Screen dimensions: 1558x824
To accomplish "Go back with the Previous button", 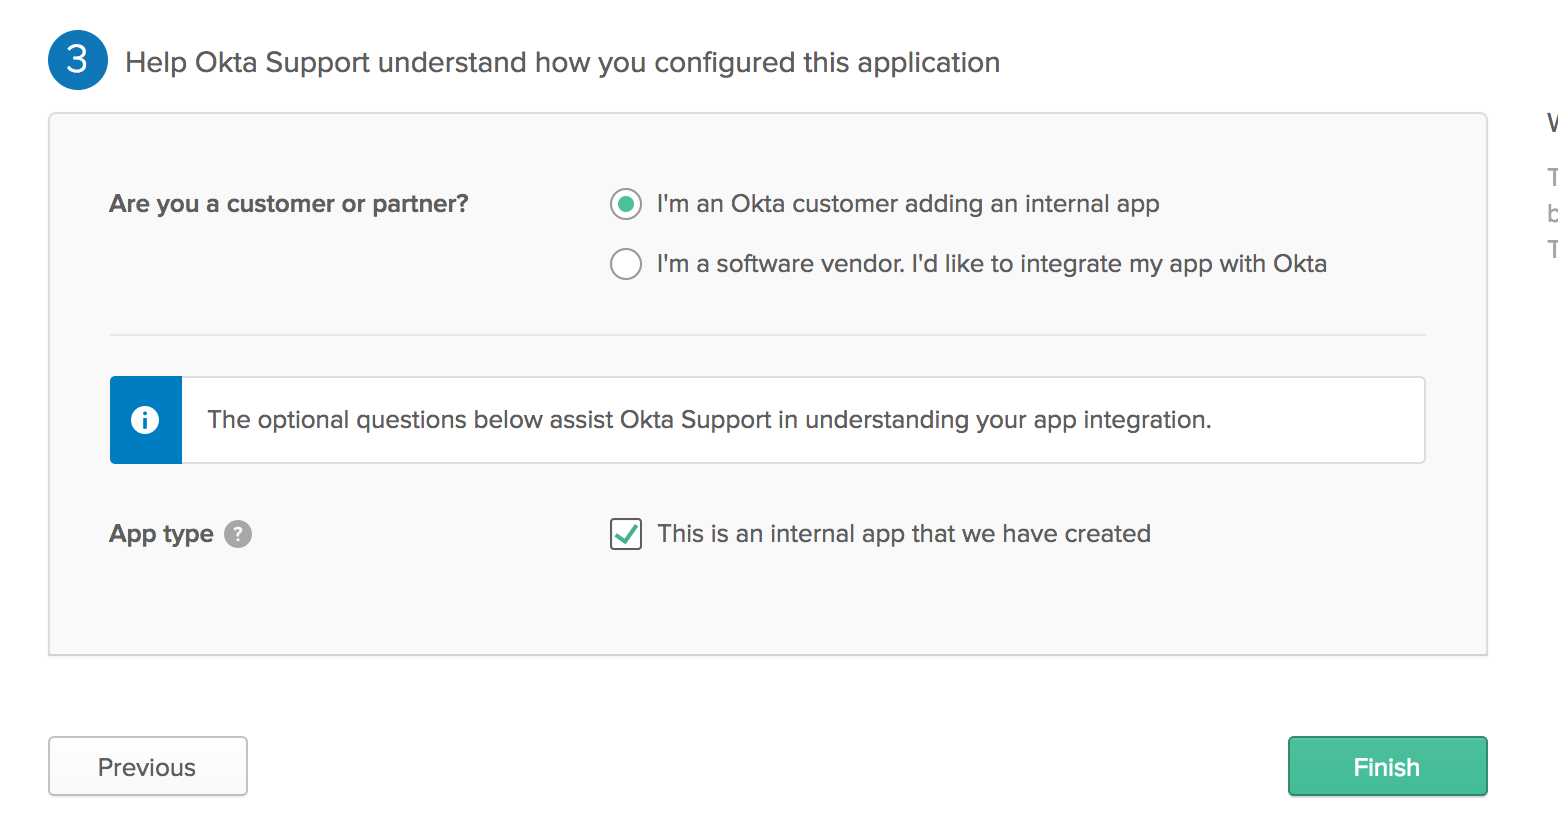I will (148, 766).
